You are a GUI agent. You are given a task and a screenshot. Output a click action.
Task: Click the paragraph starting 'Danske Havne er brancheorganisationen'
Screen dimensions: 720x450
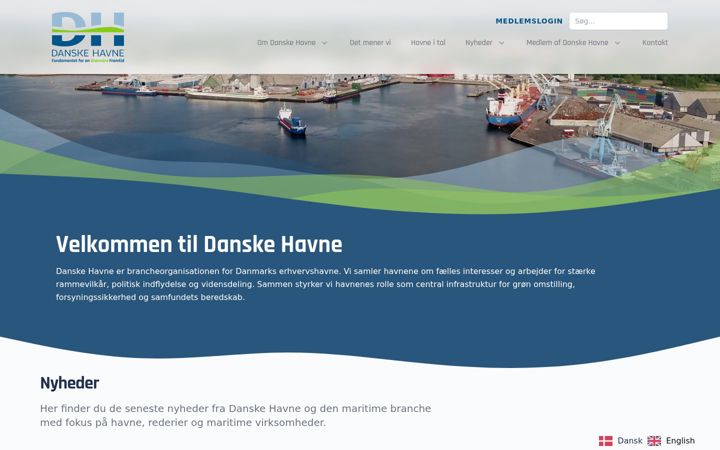point(326,284)
